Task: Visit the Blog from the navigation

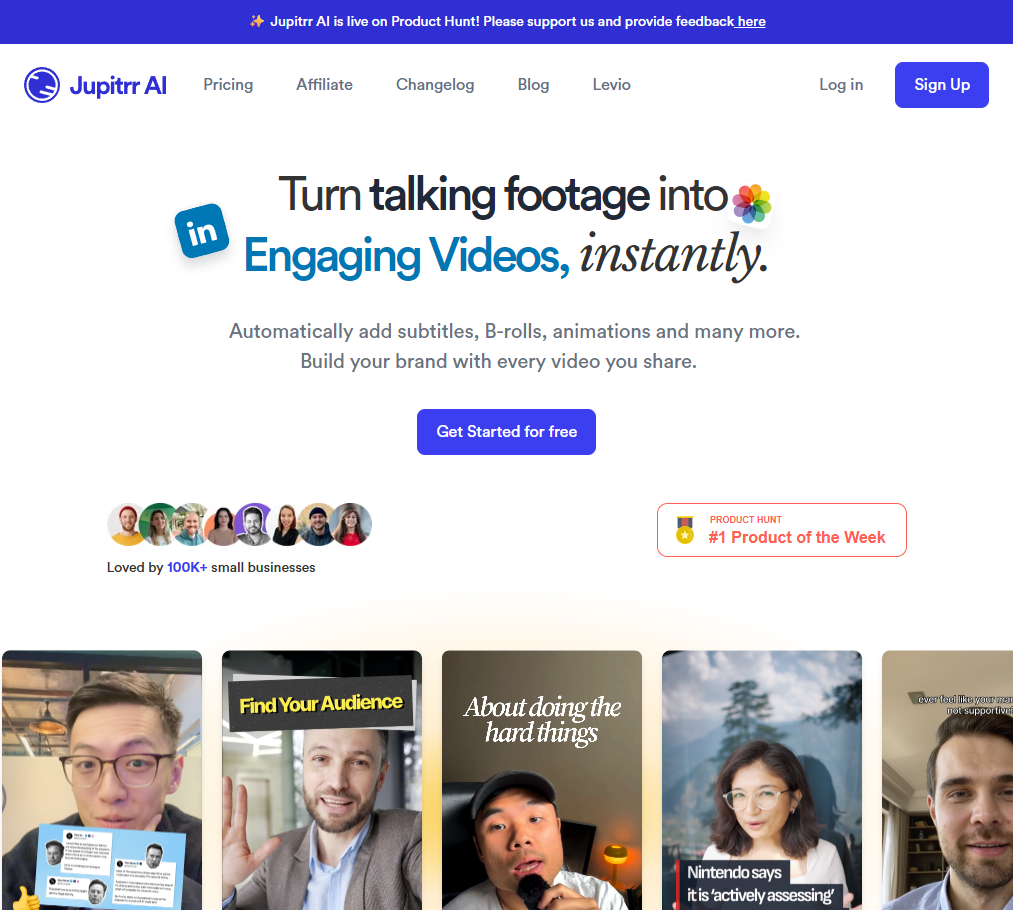Action: pyautogui.click(x=533, y=85)
